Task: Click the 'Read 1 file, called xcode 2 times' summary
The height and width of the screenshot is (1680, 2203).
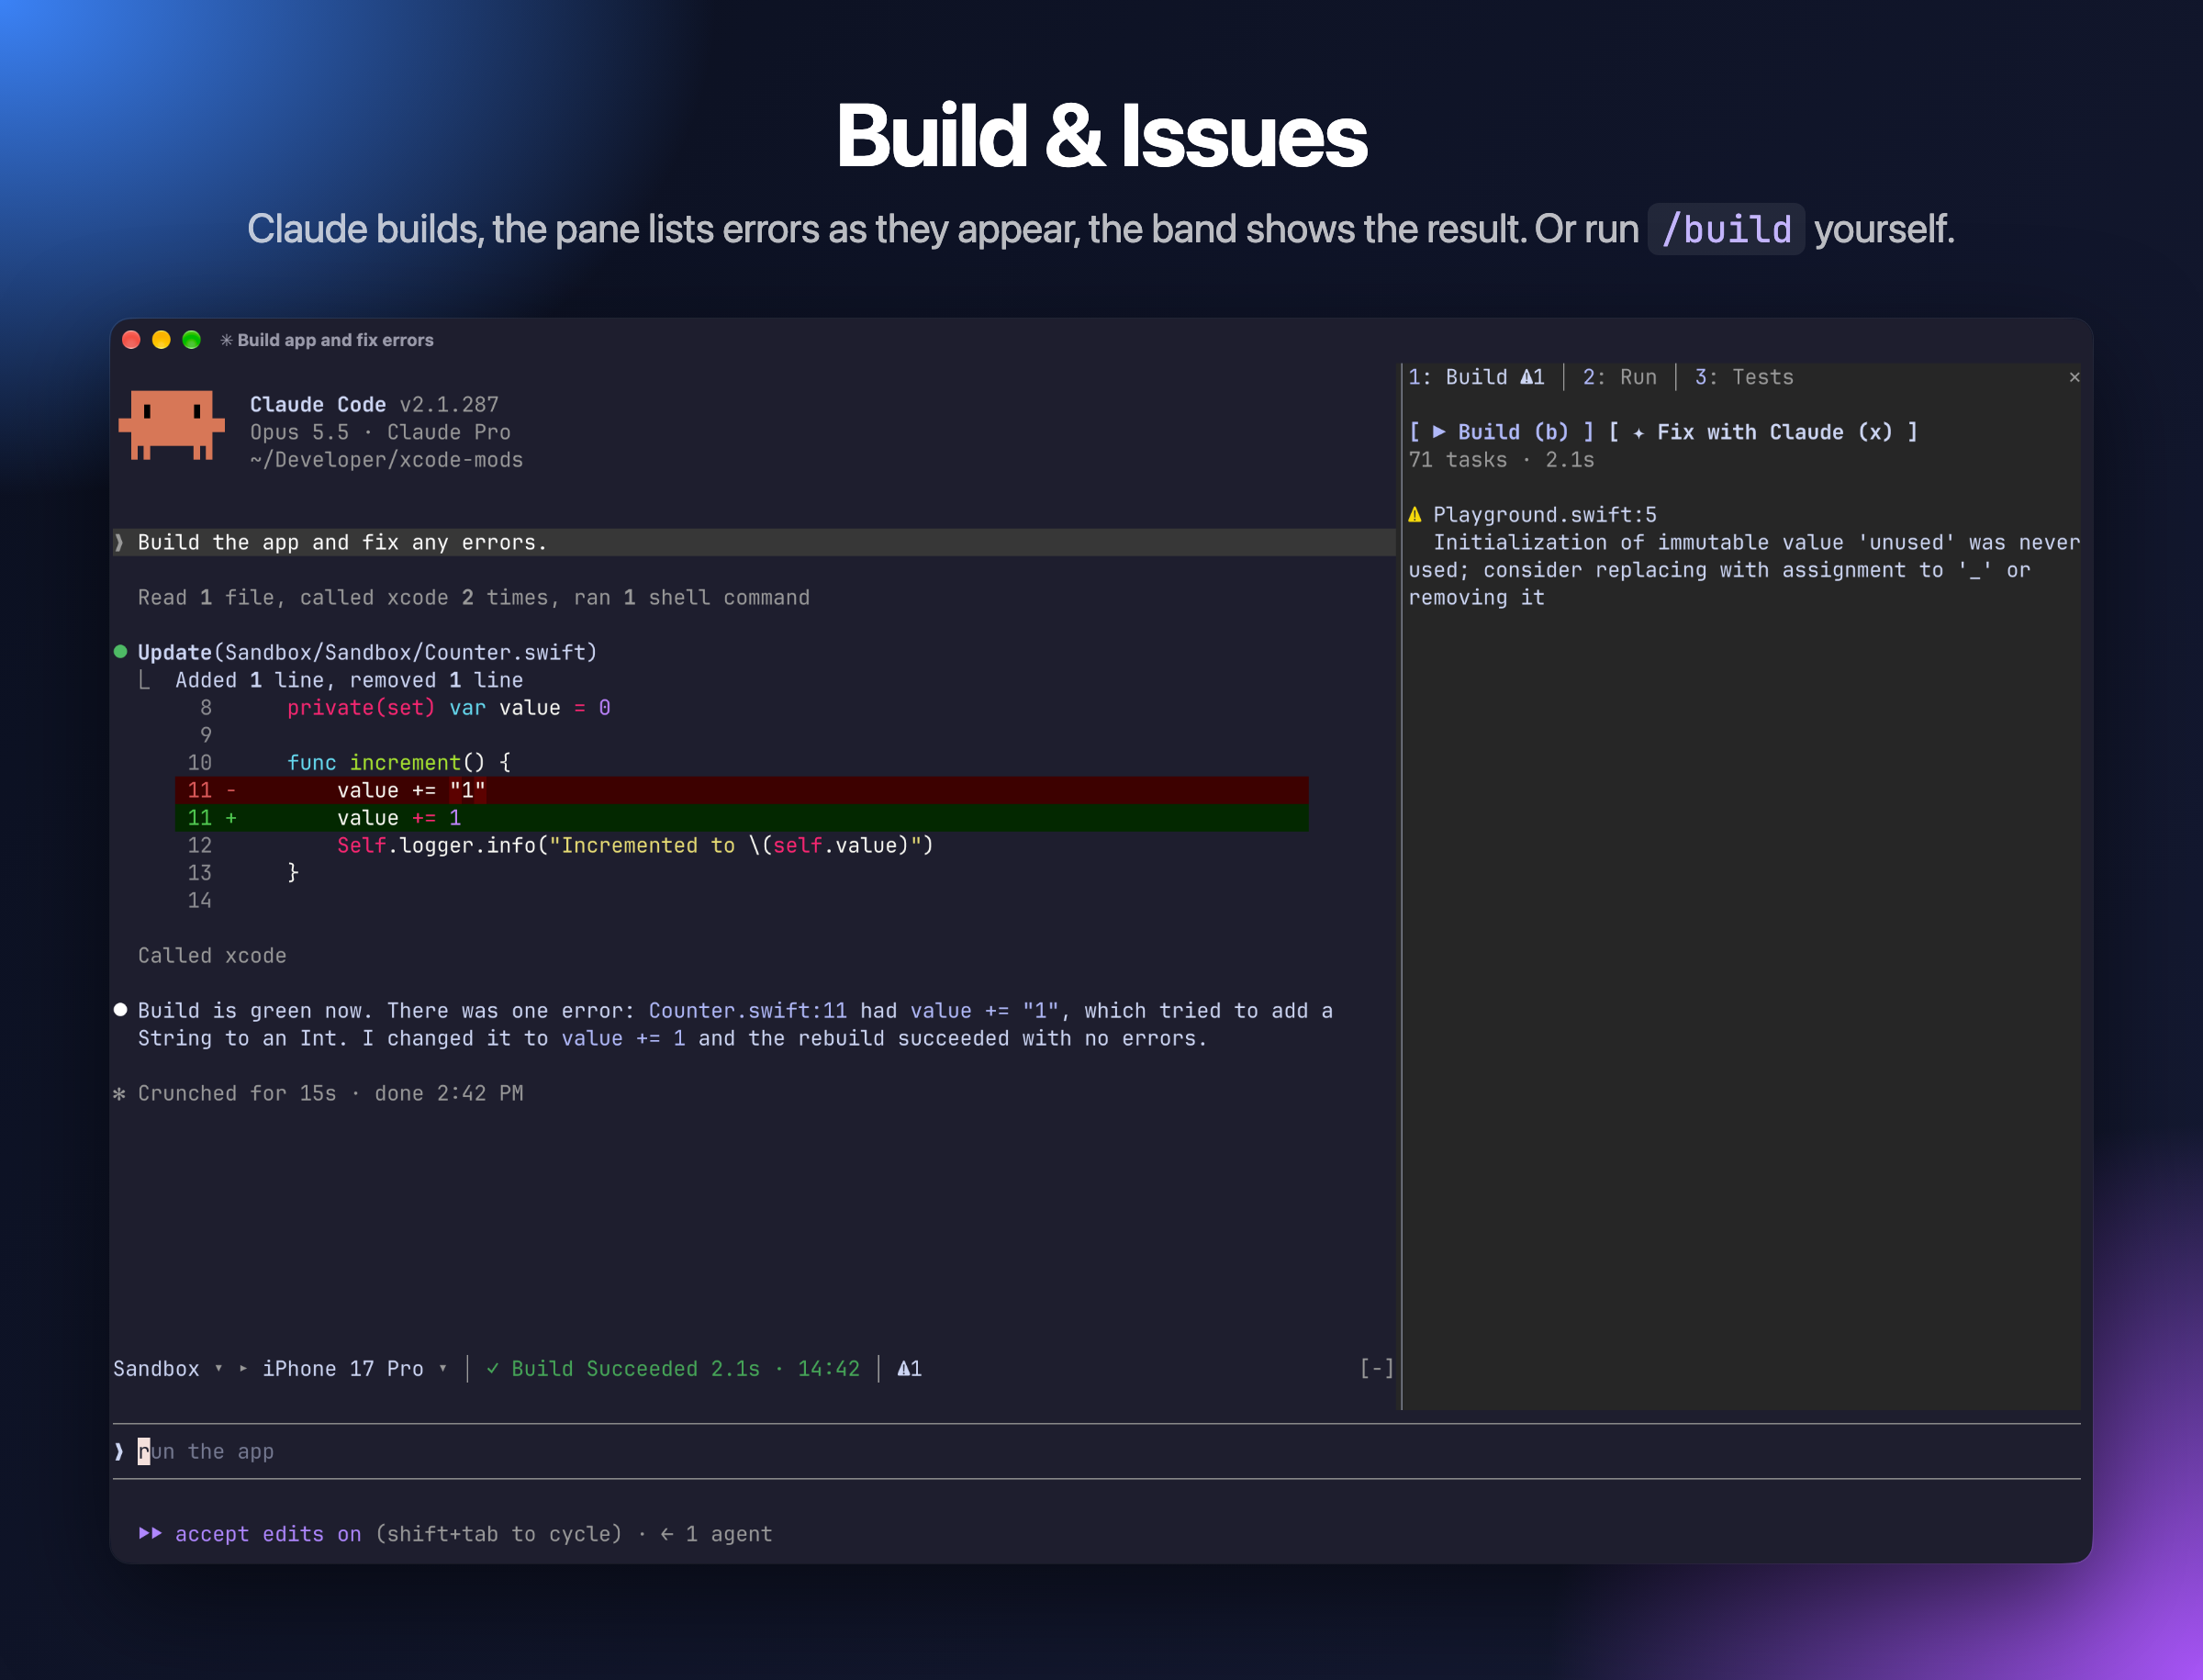Action: click(473, 598)
